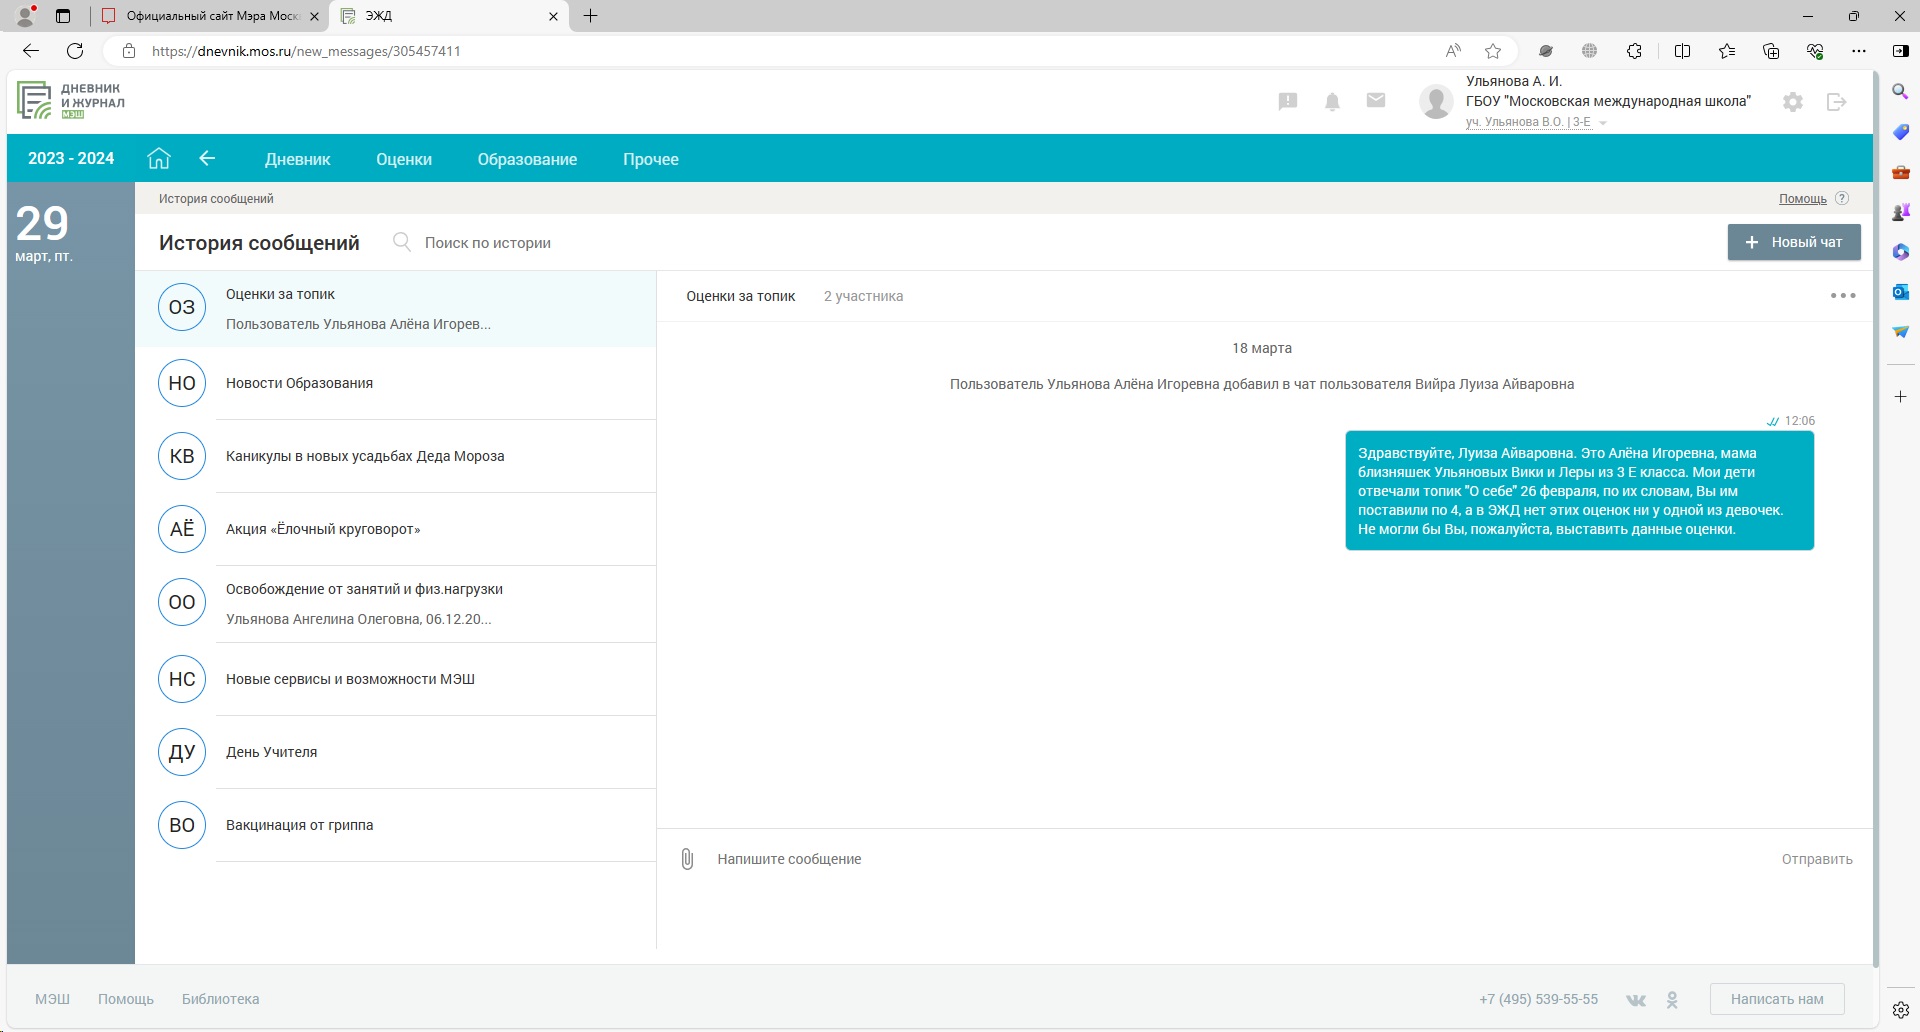Click the paperclip attach file icon
The image size is (1920, 1032).
coord(687,859)
